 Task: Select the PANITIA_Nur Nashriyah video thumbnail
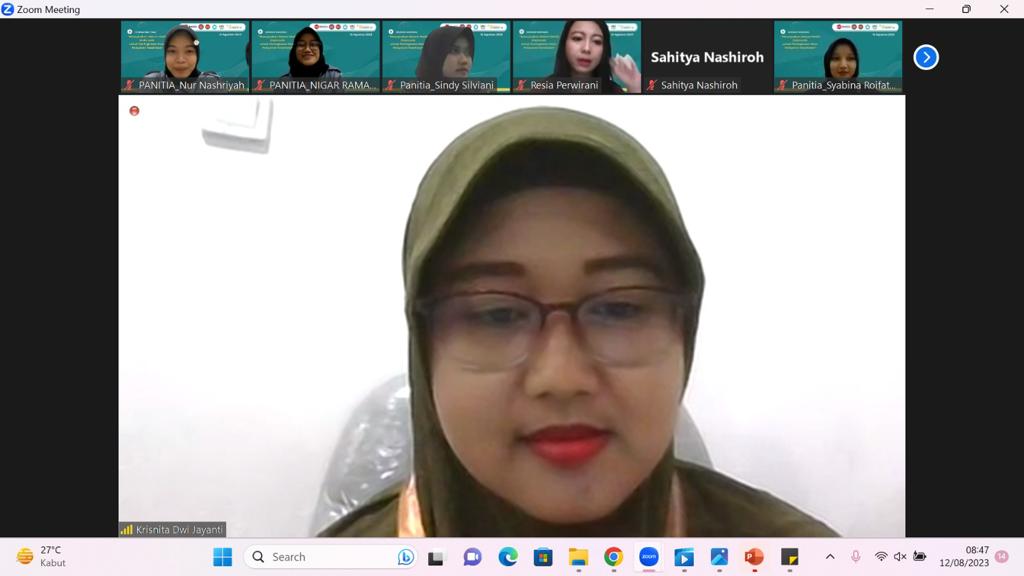tap(185, 52)
